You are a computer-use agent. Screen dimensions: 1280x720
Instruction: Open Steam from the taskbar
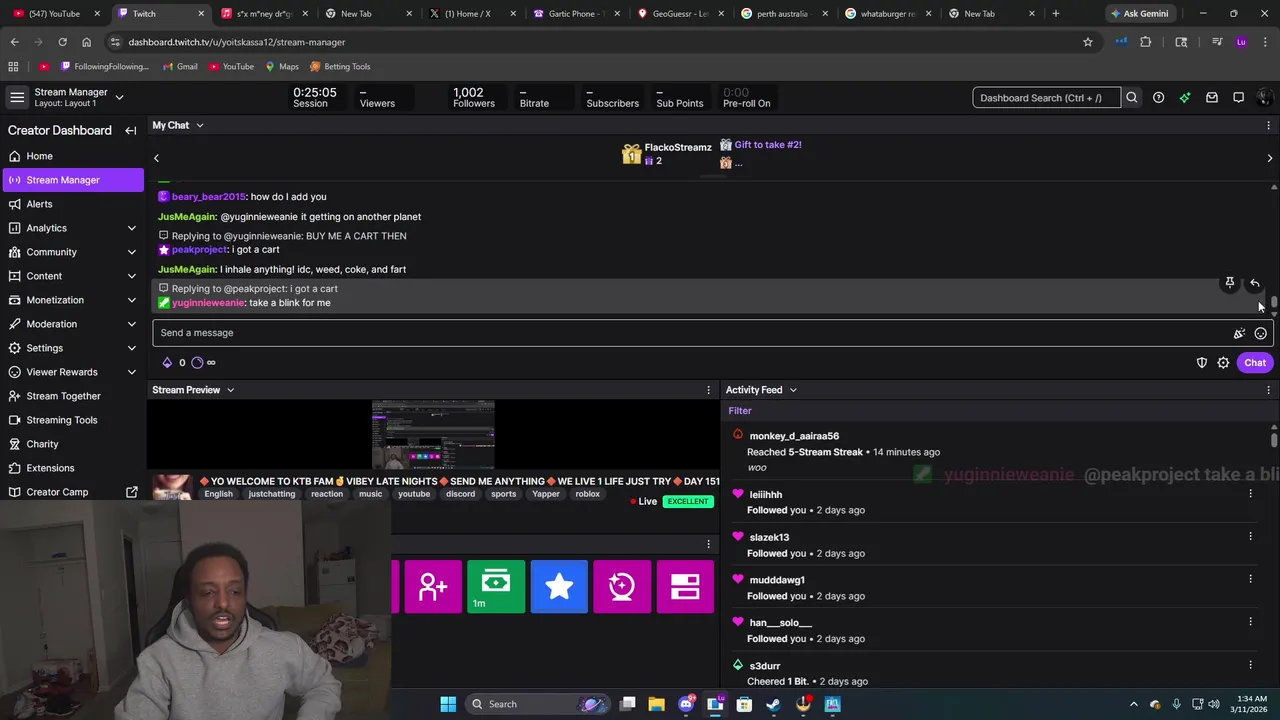[773, 704]
